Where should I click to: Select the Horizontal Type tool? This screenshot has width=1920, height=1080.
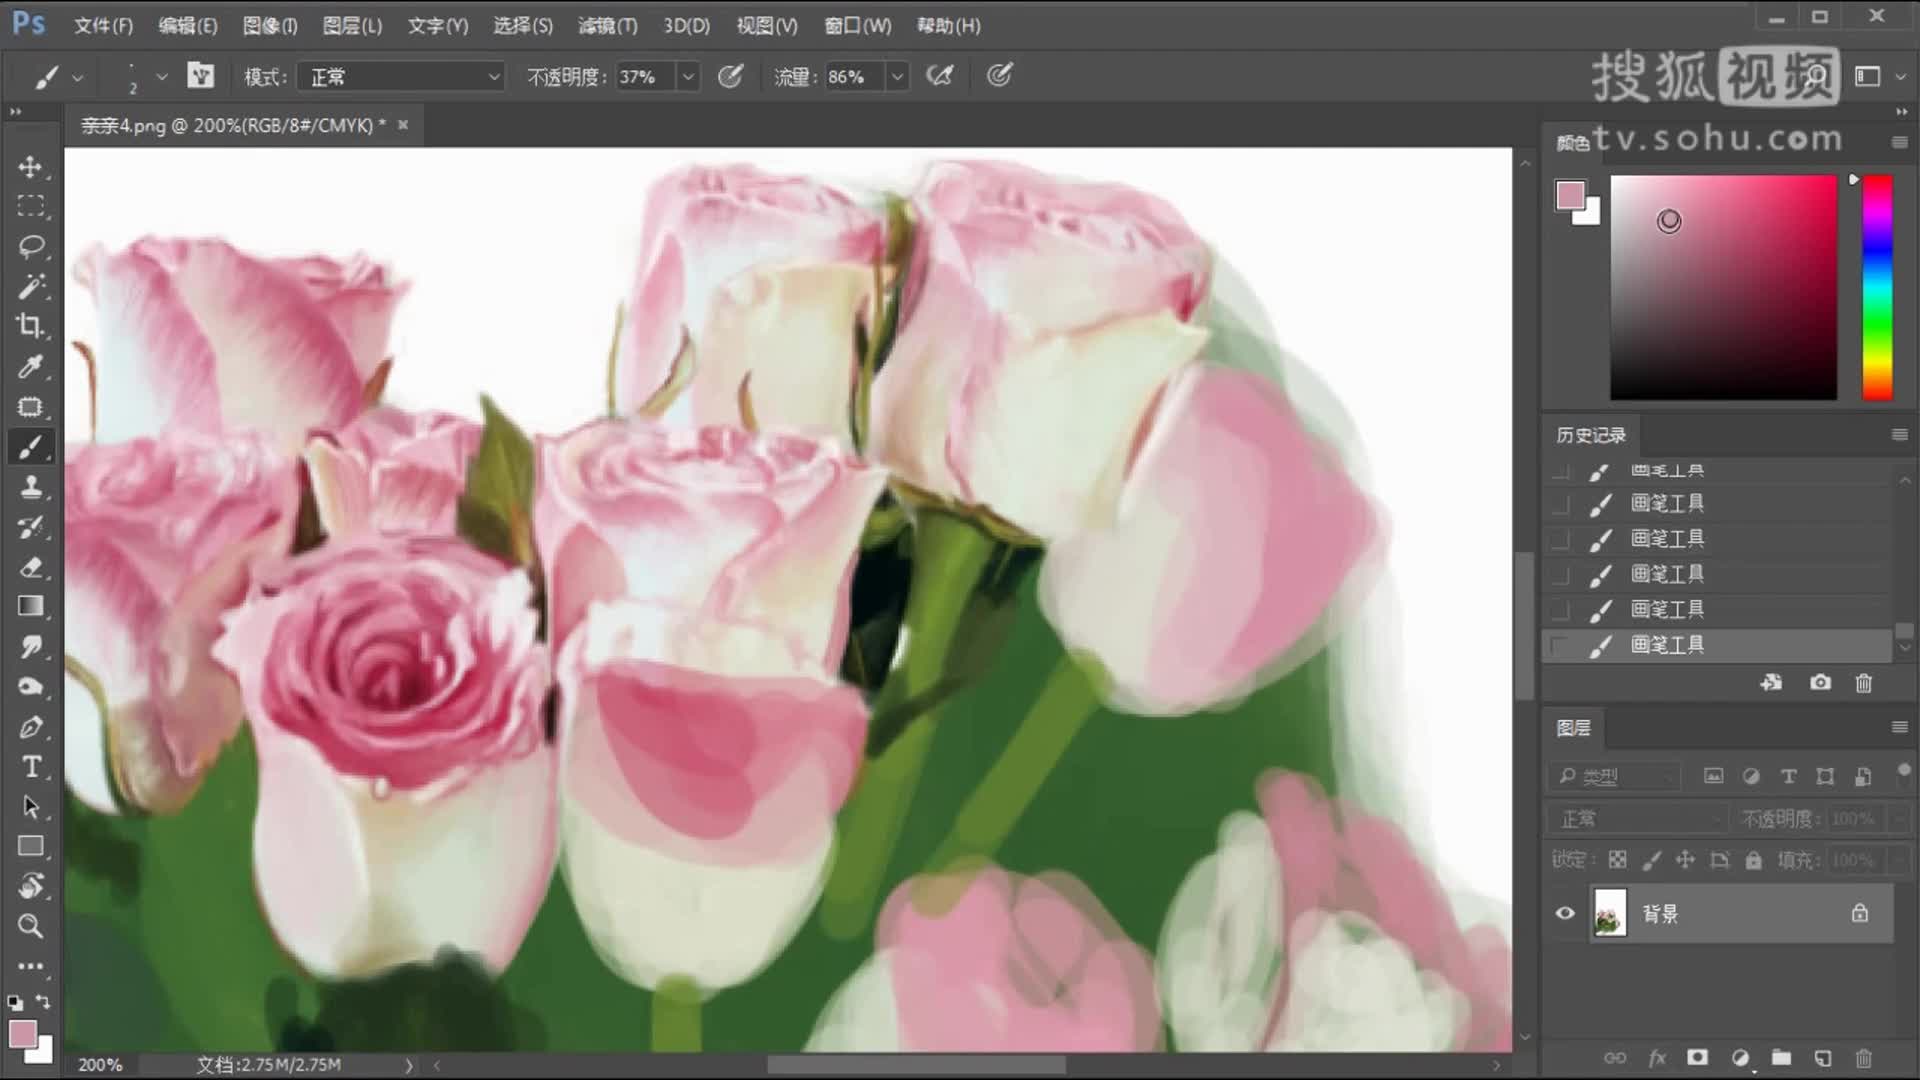coord(31,767)
